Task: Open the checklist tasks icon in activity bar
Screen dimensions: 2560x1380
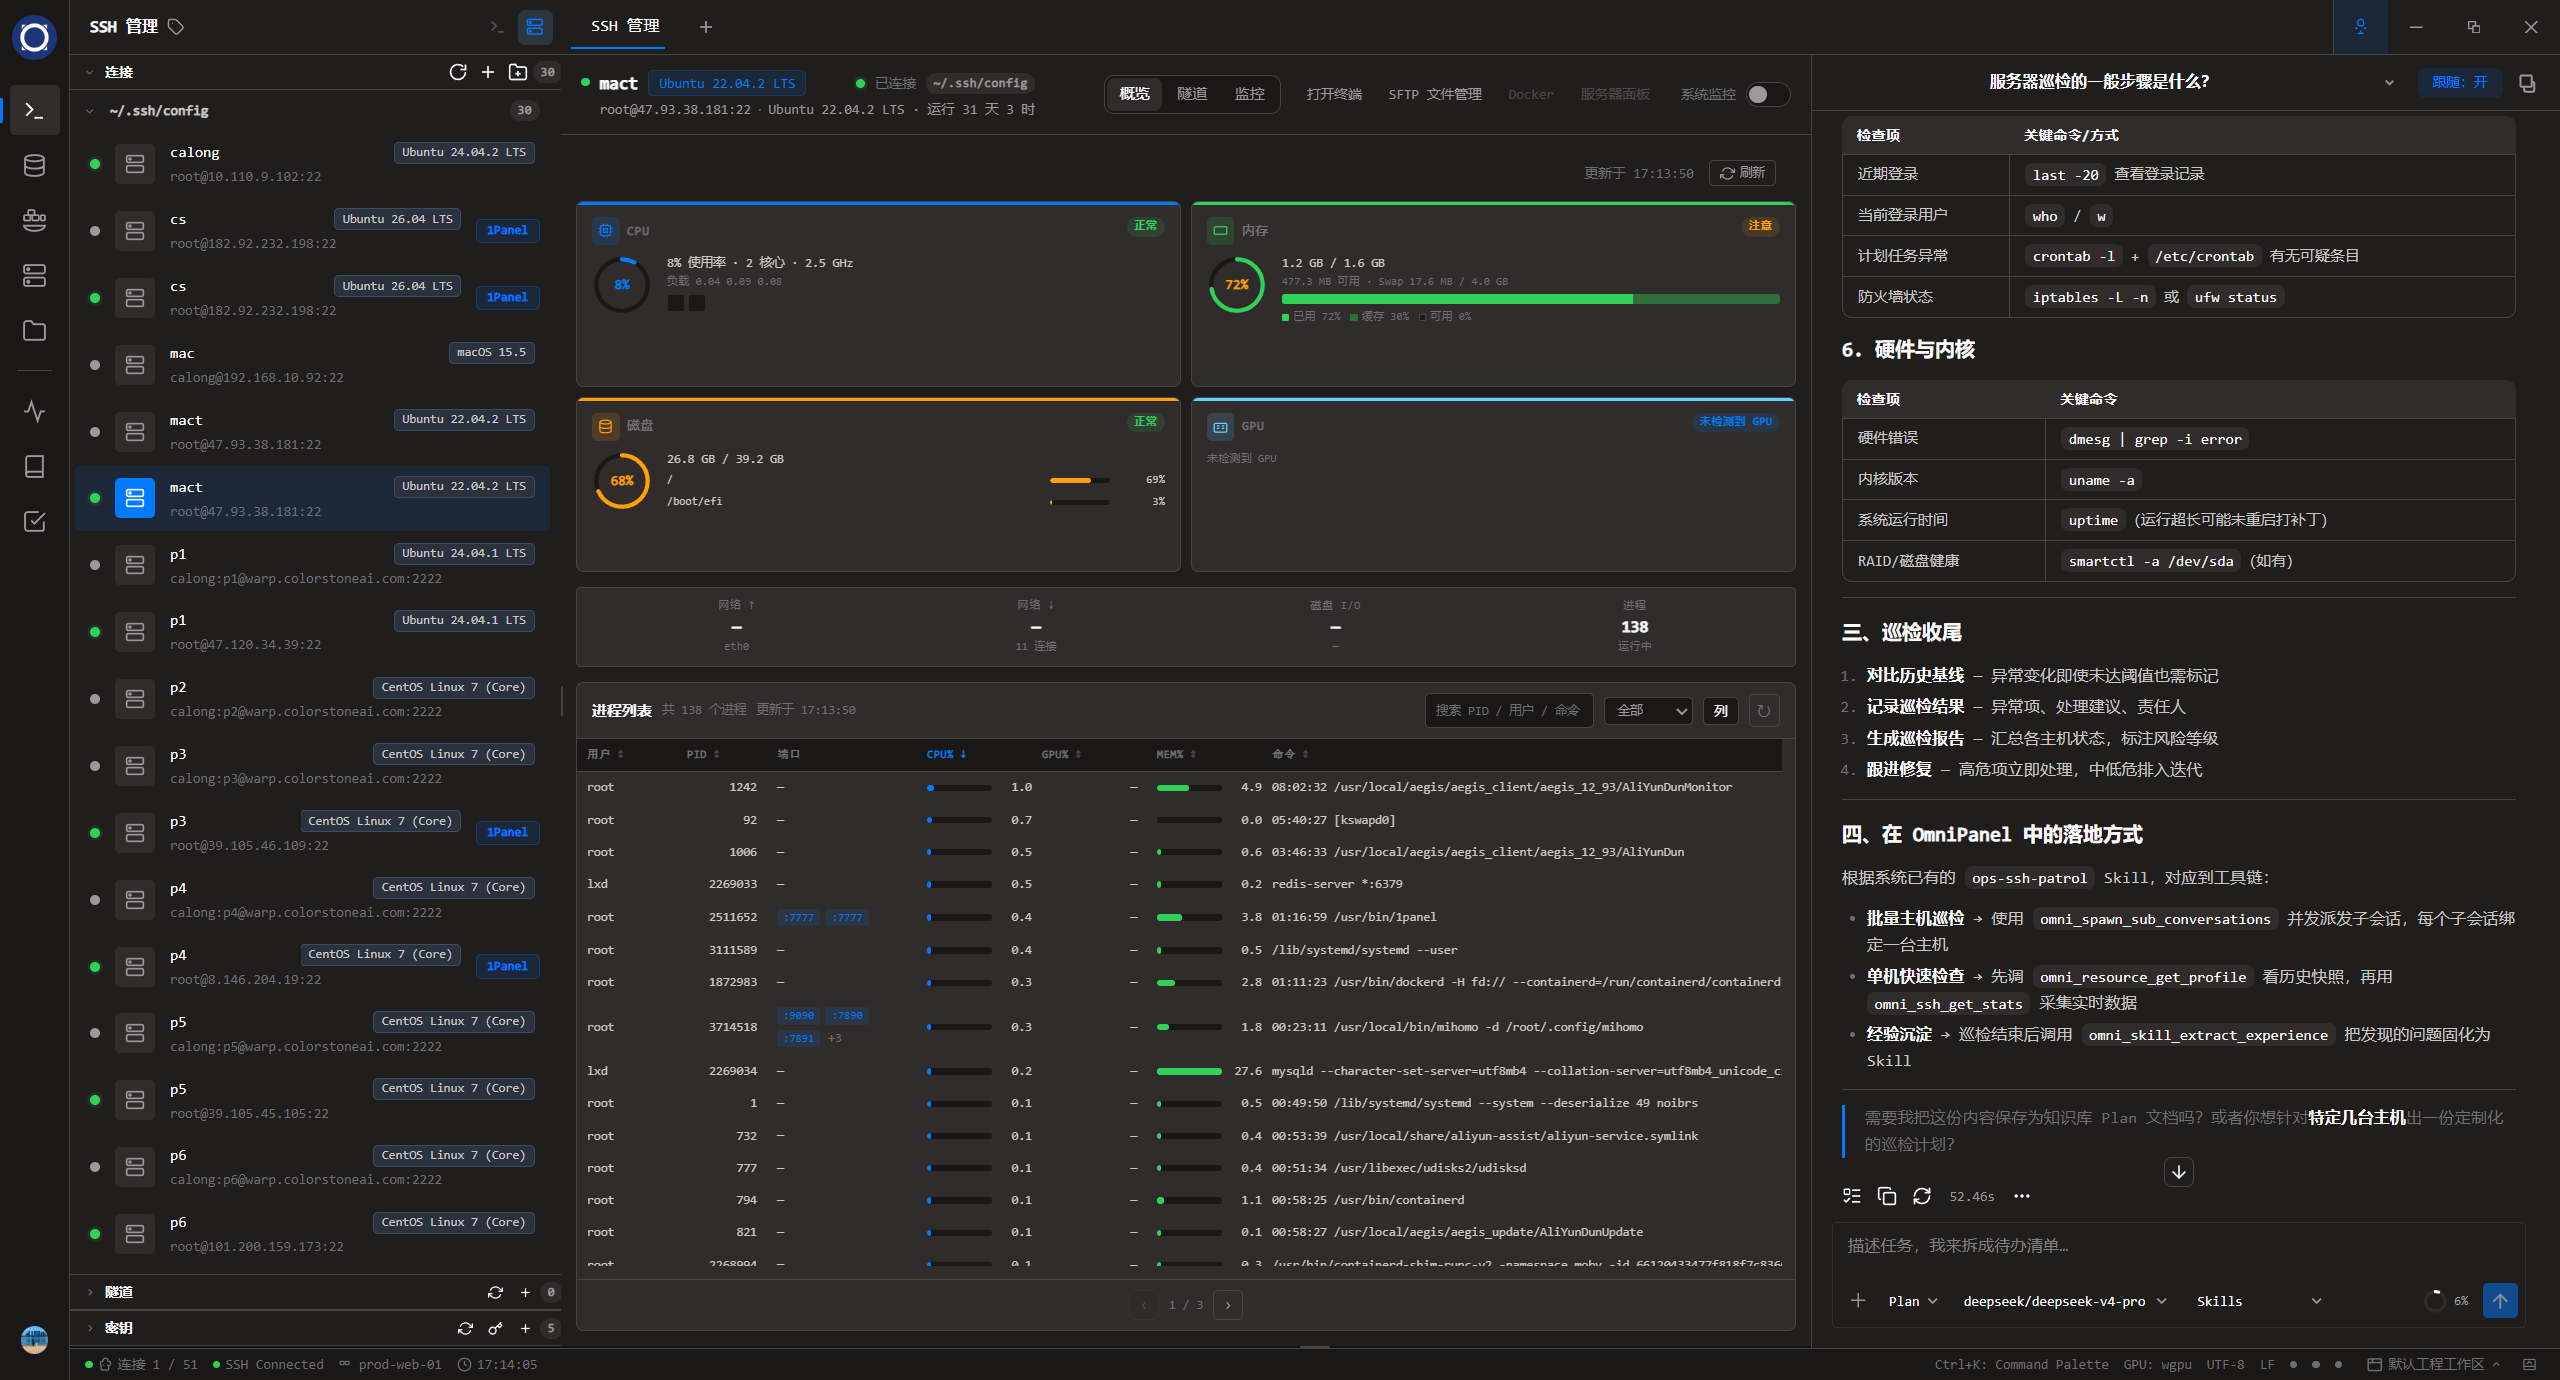Action: 34,521
